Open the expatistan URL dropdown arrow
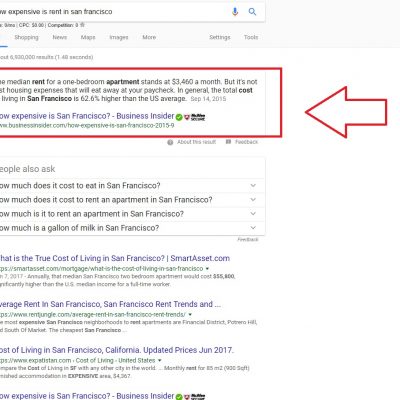This screenshot has height=400, width=400. coord(160,361)
